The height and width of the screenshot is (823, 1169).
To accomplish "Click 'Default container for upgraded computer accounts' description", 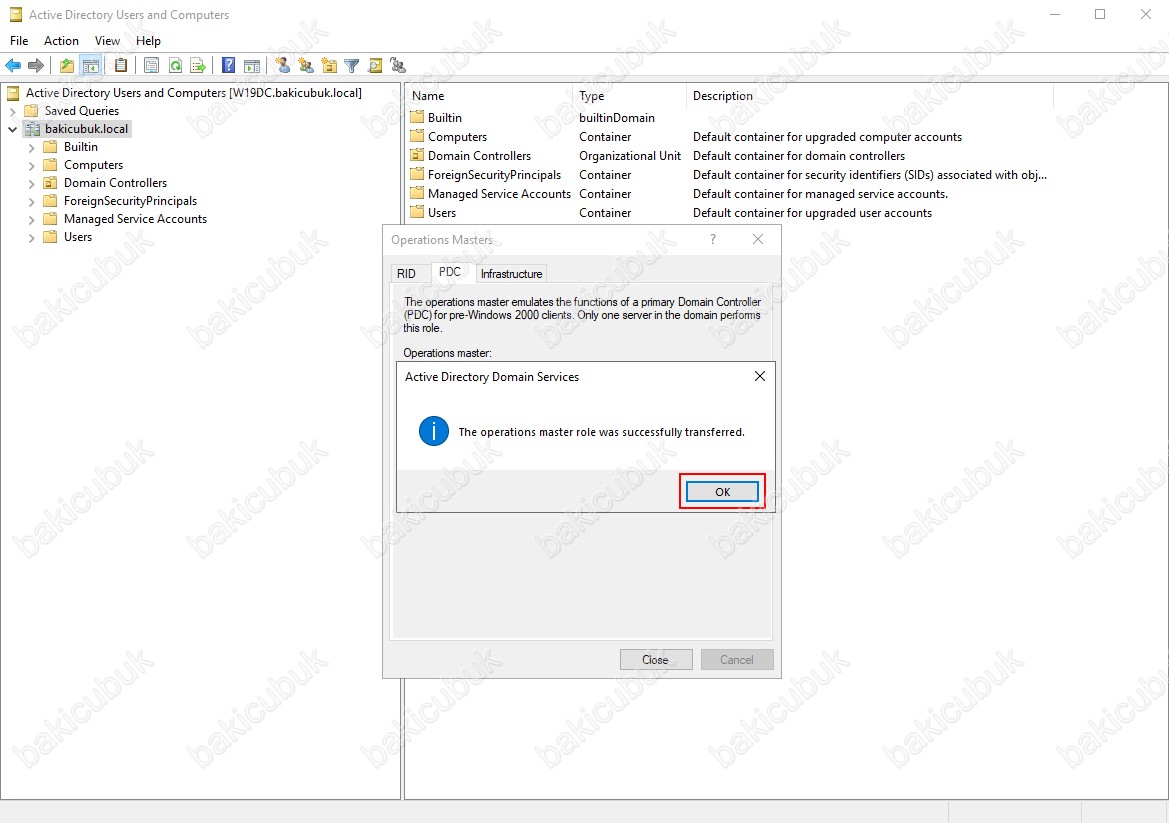I will pyautogui.click(x=828, y=137).
